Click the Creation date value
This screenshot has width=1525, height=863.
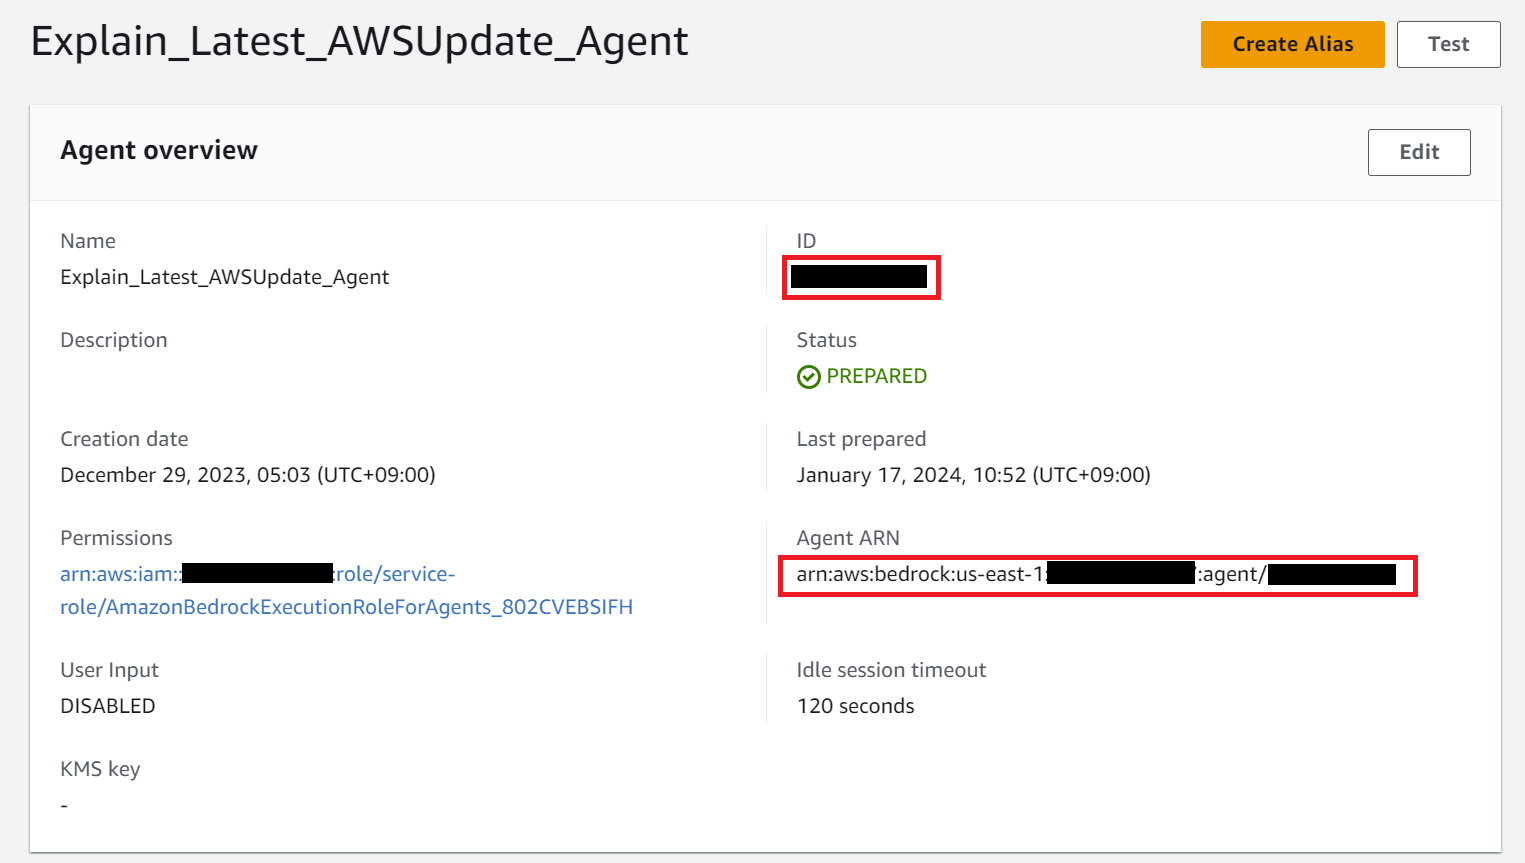click(247, 474)
